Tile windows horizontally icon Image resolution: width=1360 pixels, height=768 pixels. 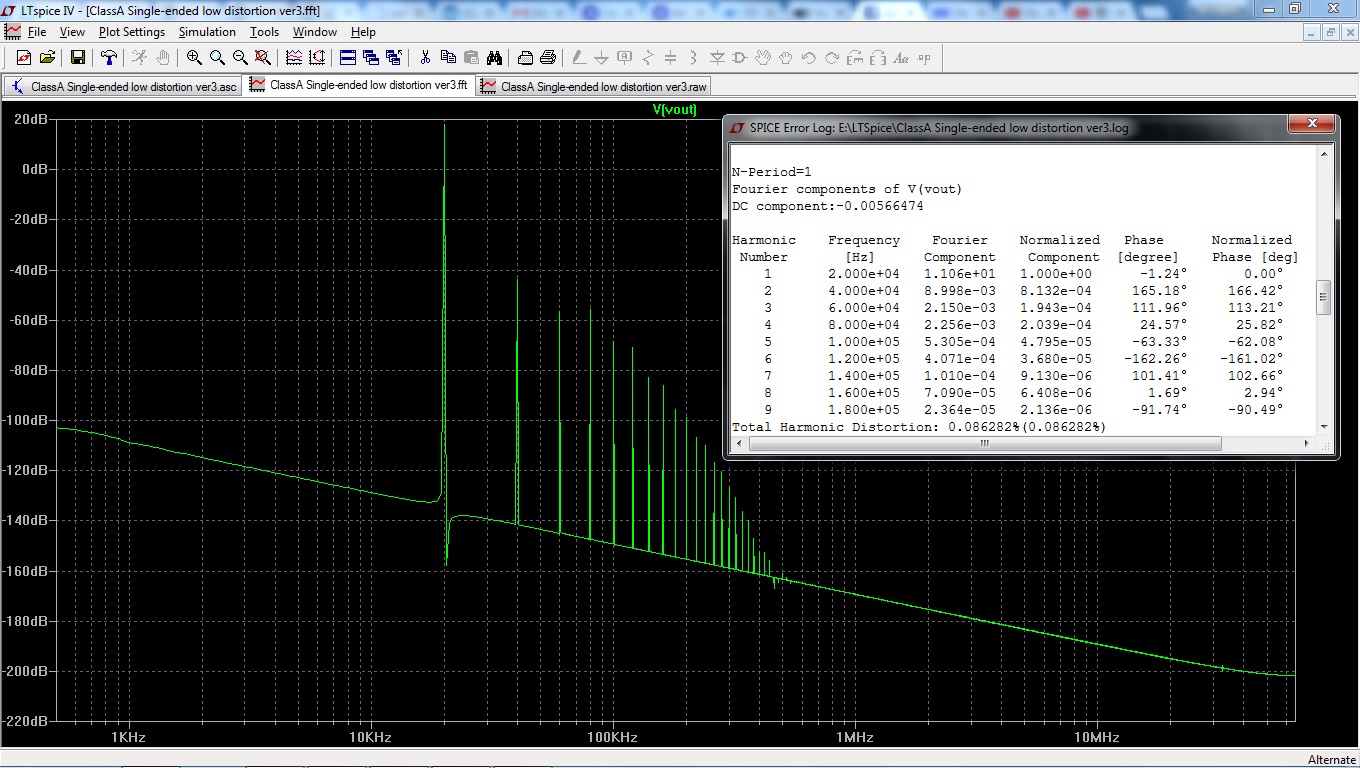point(348,57)
